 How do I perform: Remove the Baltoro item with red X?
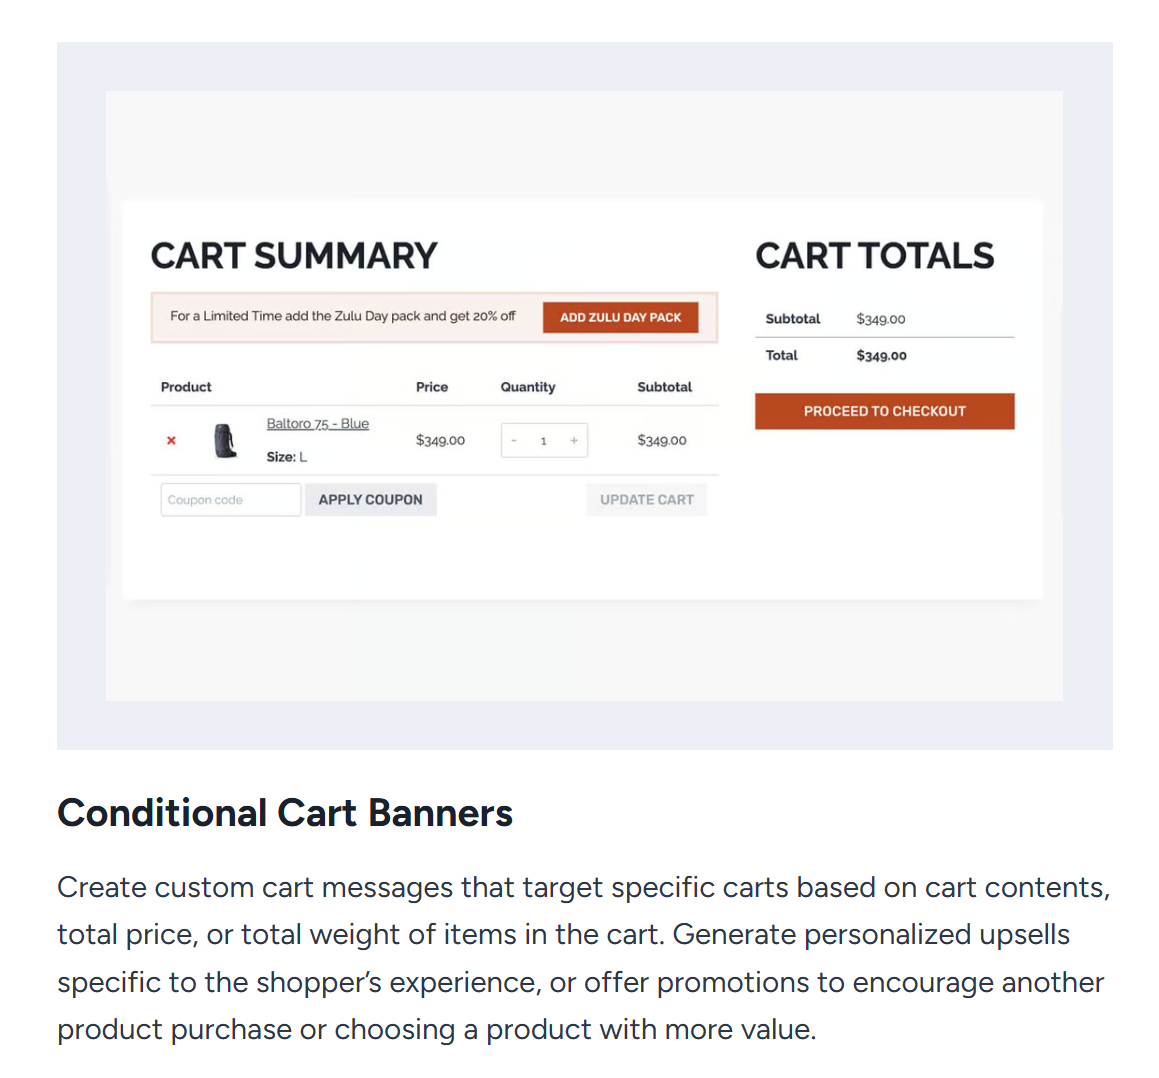pyautogui.click(x=171, y=440)
